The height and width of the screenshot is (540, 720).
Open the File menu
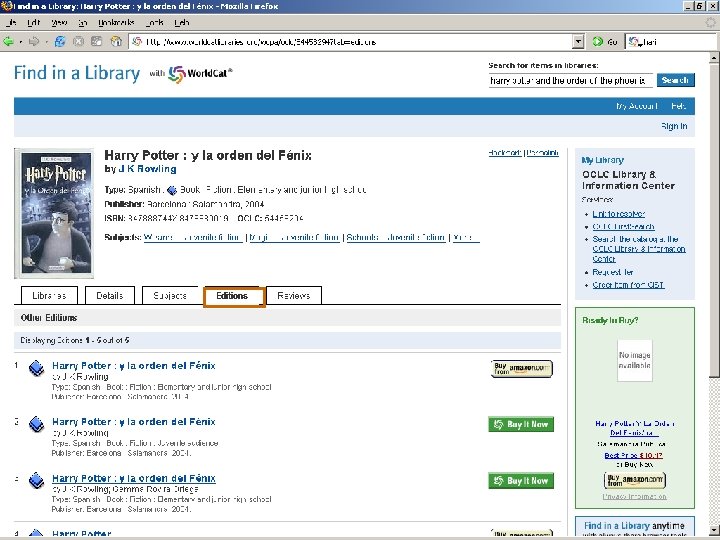click(11, 22)
